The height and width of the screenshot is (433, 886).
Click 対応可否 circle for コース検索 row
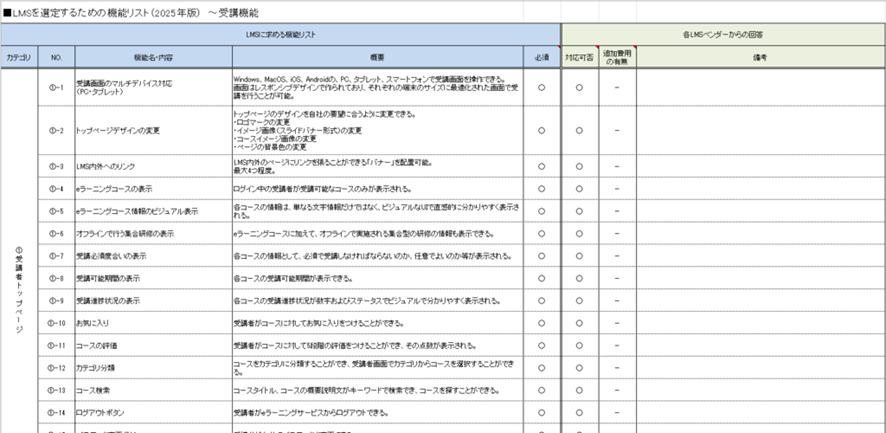tap(579, 389)
